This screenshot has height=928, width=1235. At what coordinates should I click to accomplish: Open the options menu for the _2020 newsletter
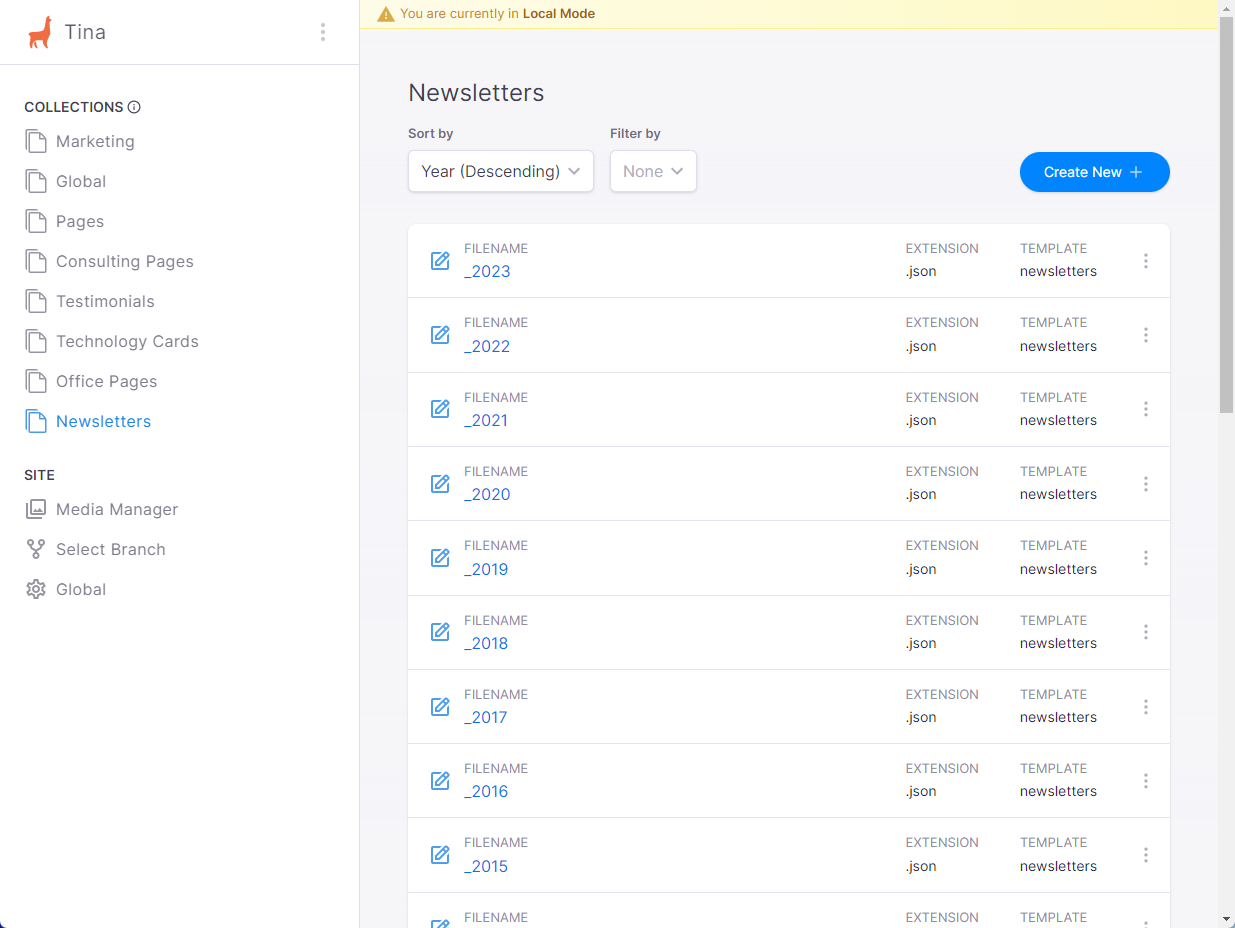(1146, 483)
